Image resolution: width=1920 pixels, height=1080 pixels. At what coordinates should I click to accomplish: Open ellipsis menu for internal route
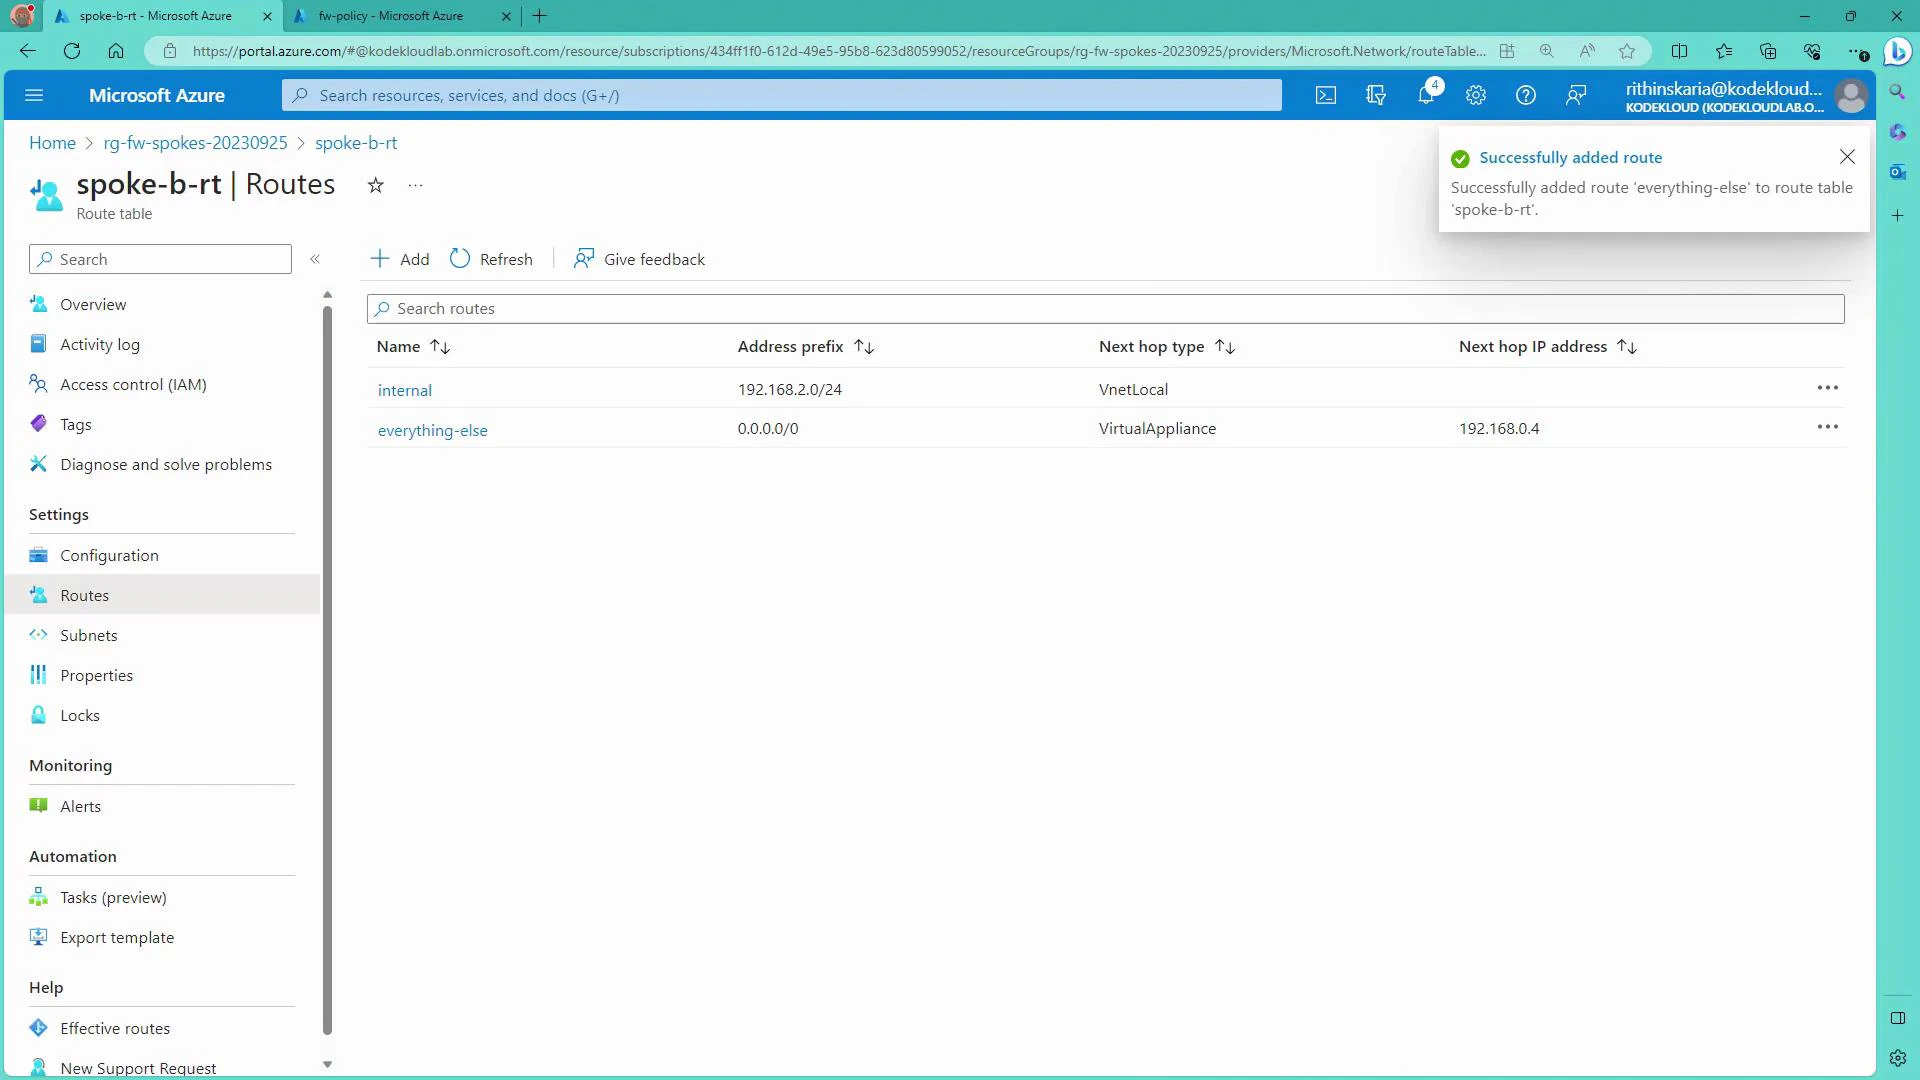pyautogui.click(x=1828, y=388)
